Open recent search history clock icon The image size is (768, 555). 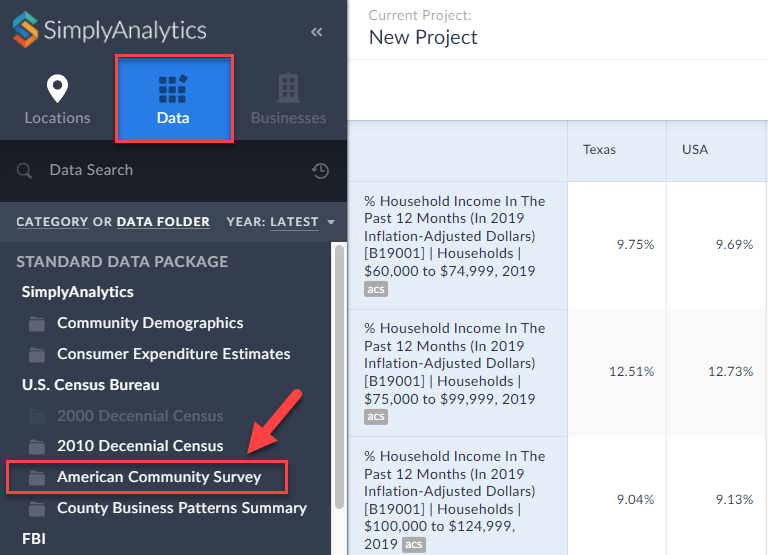(320, 170)
